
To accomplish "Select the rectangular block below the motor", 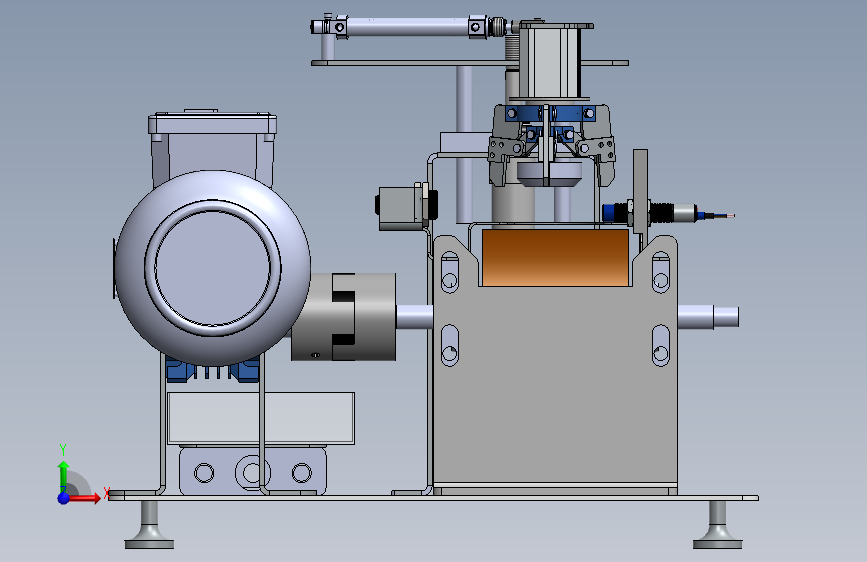I will (x=261, y=418).
